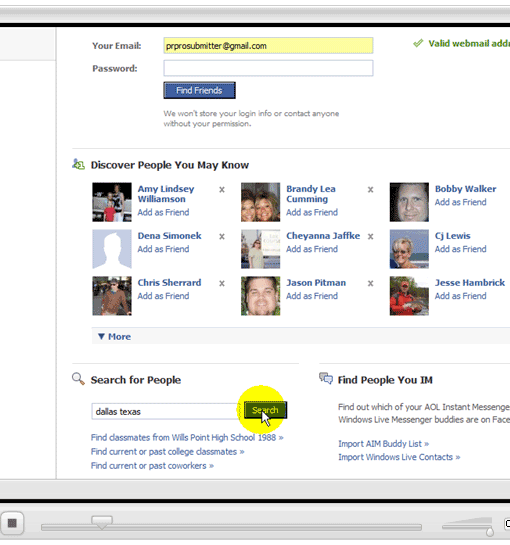
Task: Remove Brandy Lea Cumming suggestion
Action: pos(371,190)
